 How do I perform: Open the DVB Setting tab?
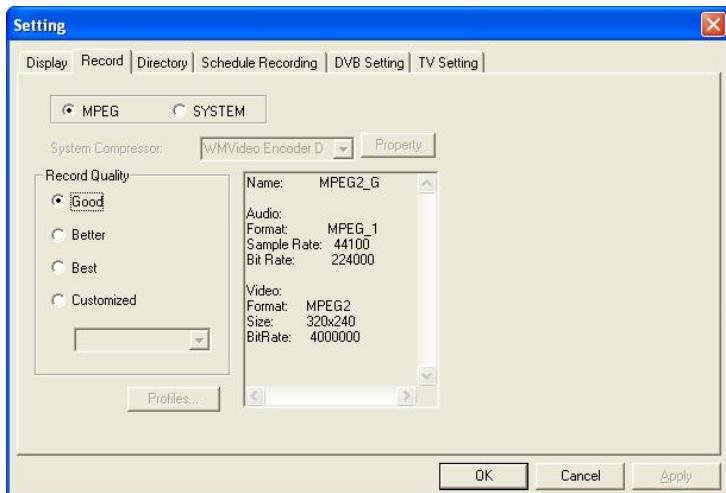click(369, 62)
